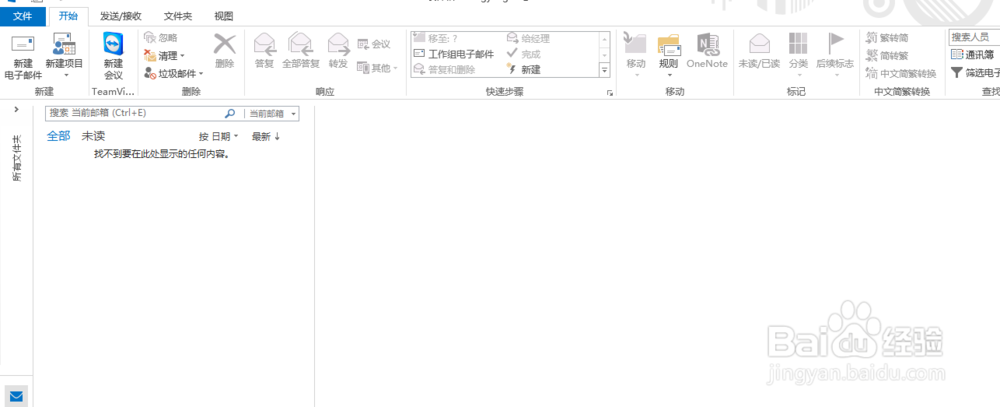
Task: Click the 转发 icon
Action: pos(339,45)
